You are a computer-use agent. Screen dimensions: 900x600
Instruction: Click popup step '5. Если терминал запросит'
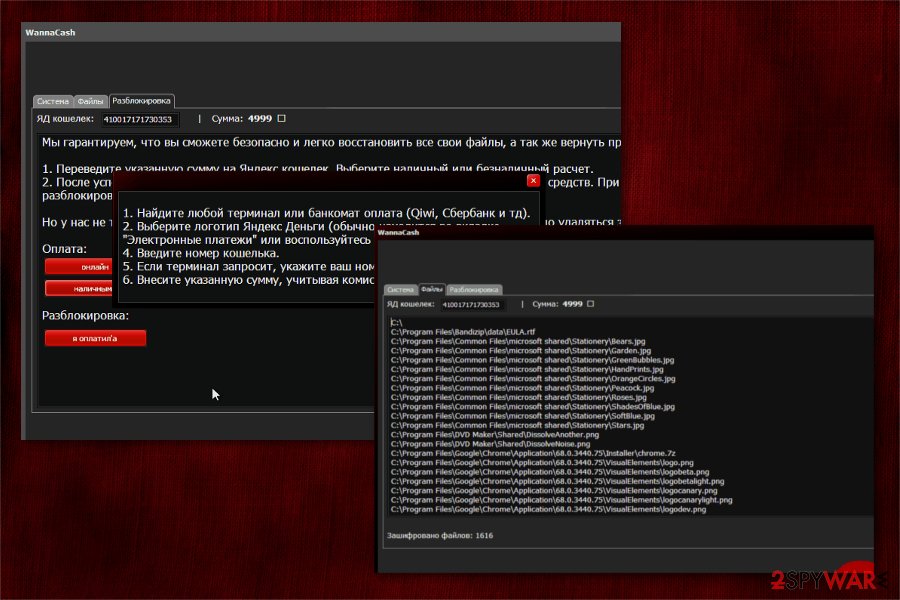point(249,266)
